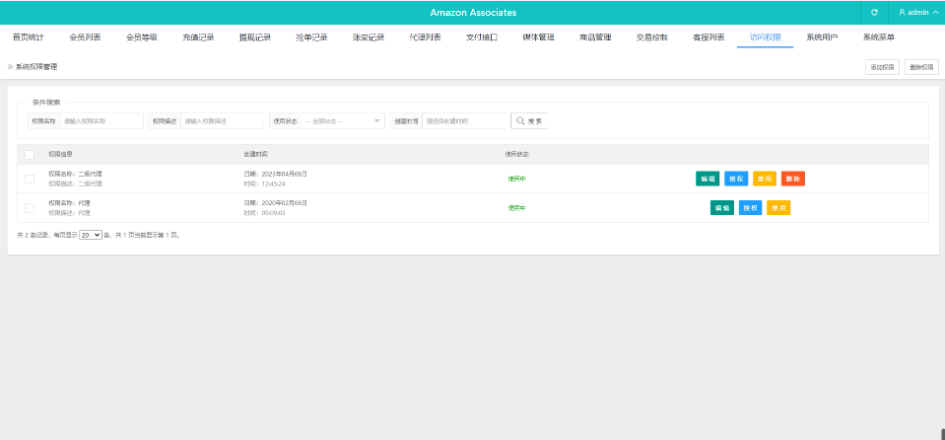This screenshot has width=945, height=440.
Task: Open the 提现记录 tab
Action: [255, 37]
